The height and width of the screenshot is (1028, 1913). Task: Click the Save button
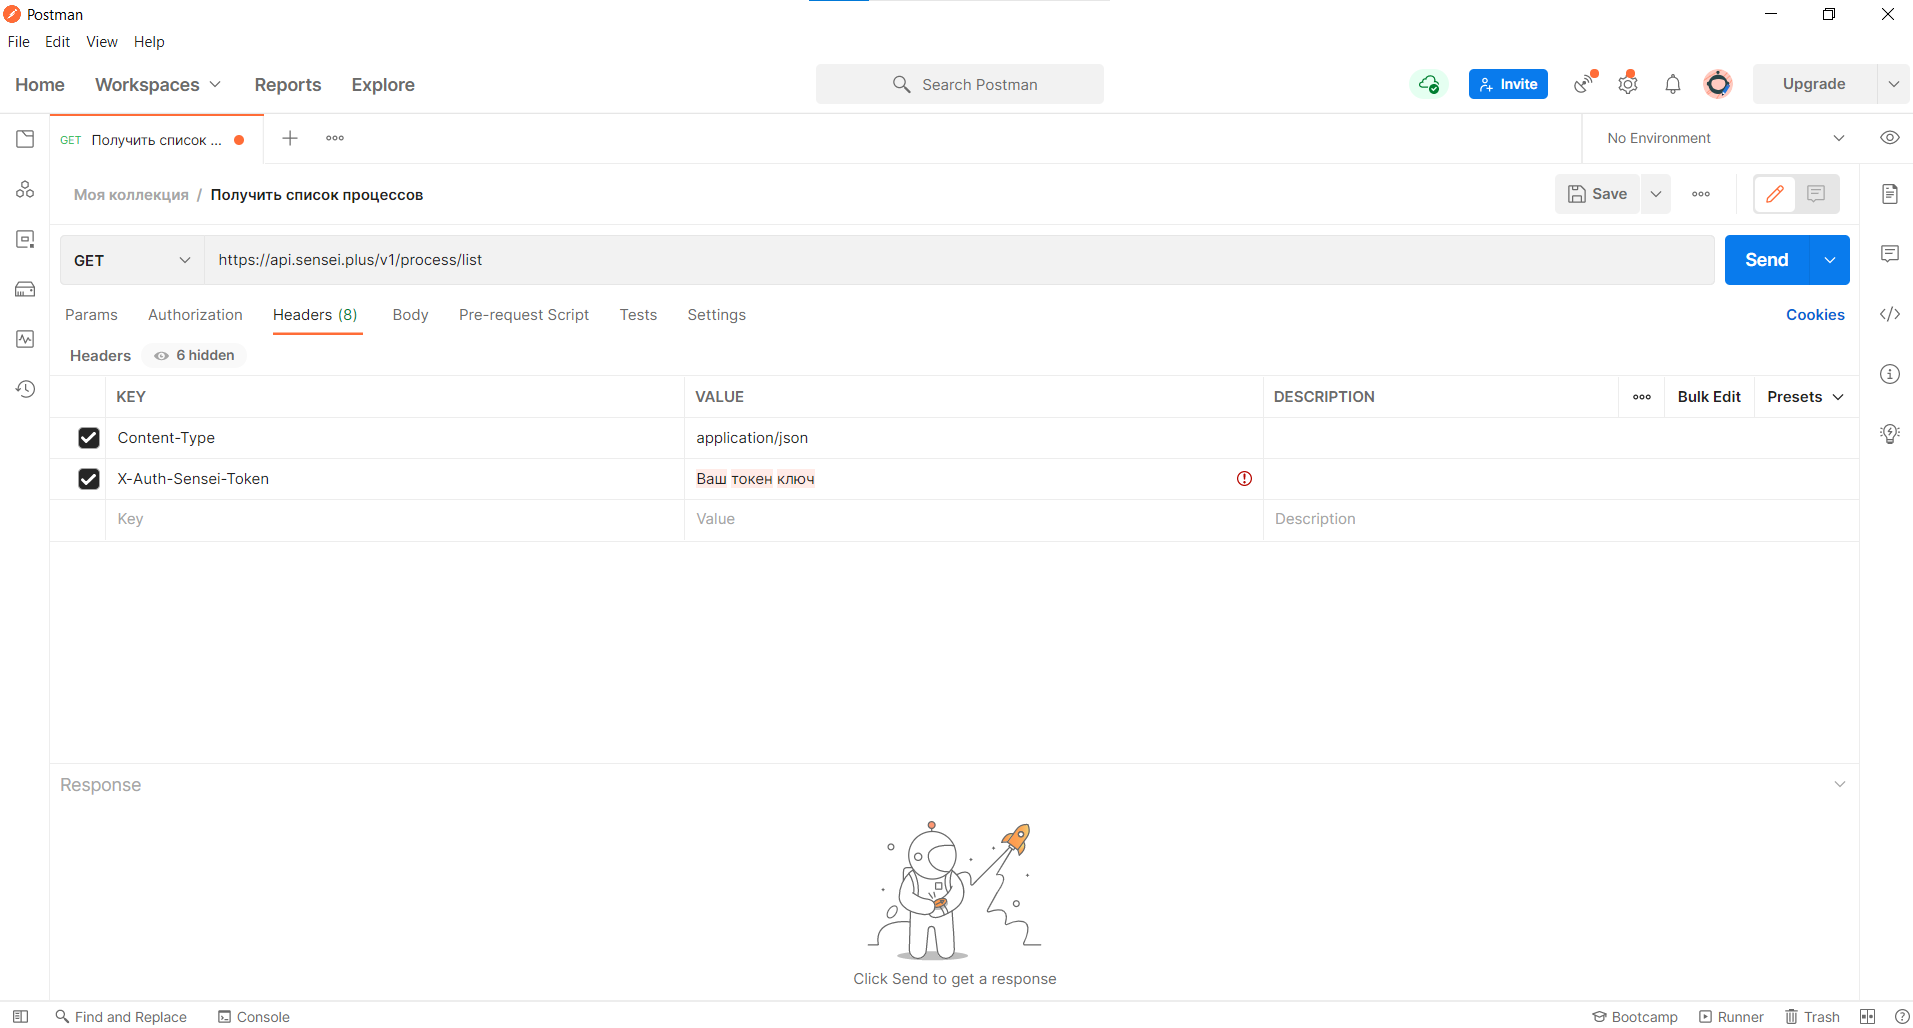(1598, 194)
